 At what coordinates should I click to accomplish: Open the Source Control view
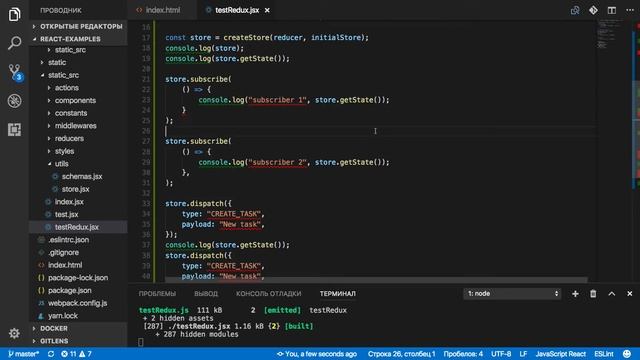point(15,72)
